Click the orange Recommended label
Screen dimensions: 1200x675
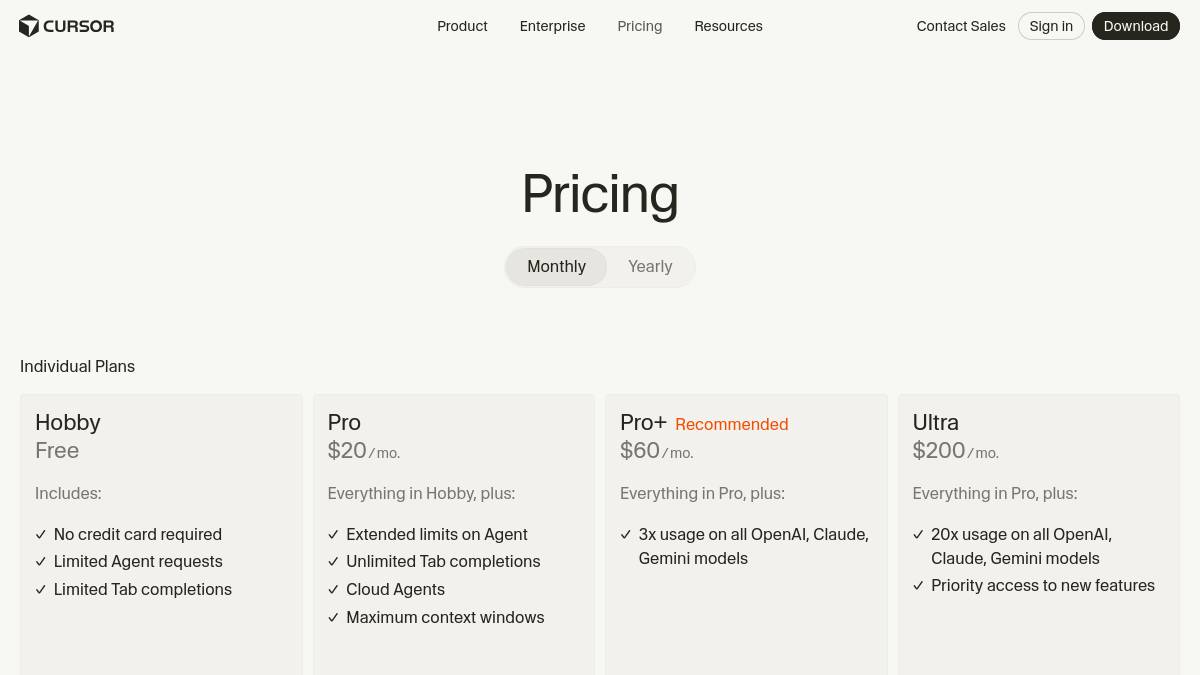[x=731, y=425]
